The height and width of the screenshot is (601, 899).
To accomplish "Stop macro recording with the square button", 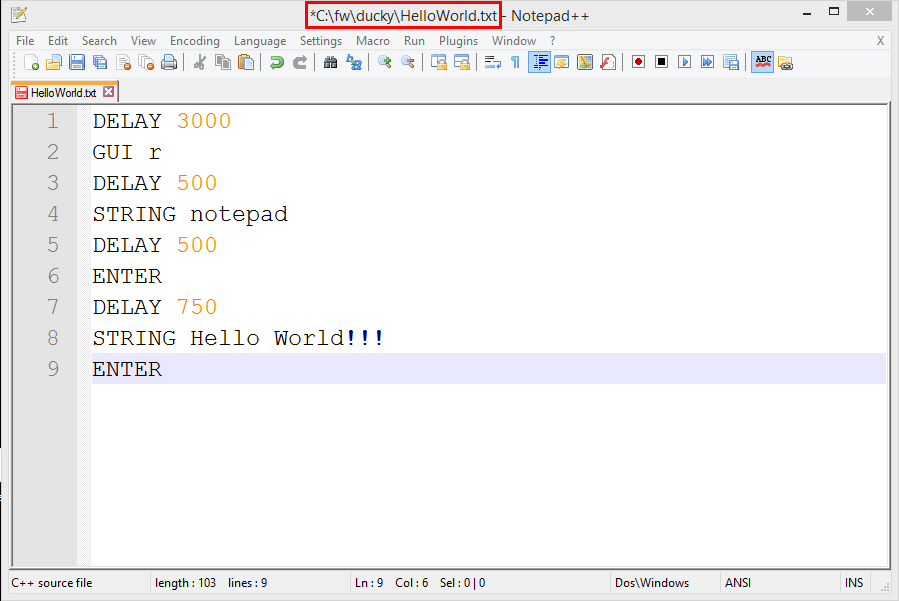I will (x=661, y=62).
